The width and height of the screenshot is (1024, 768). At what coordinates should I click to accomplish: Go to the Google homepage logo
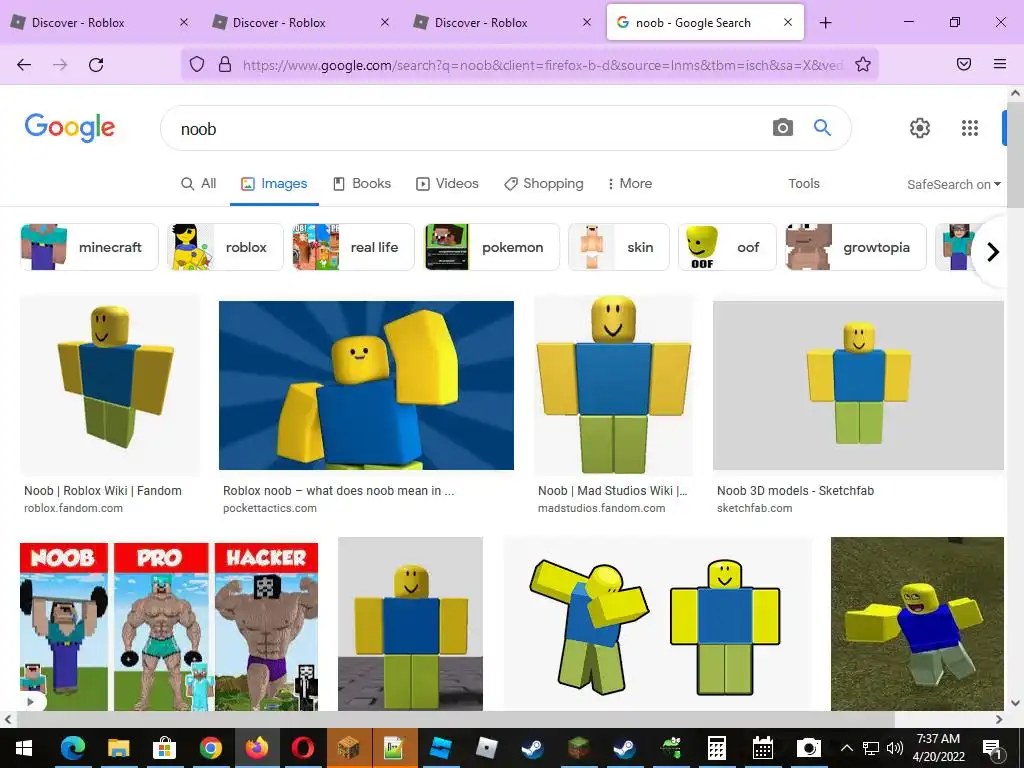(70, 127)
